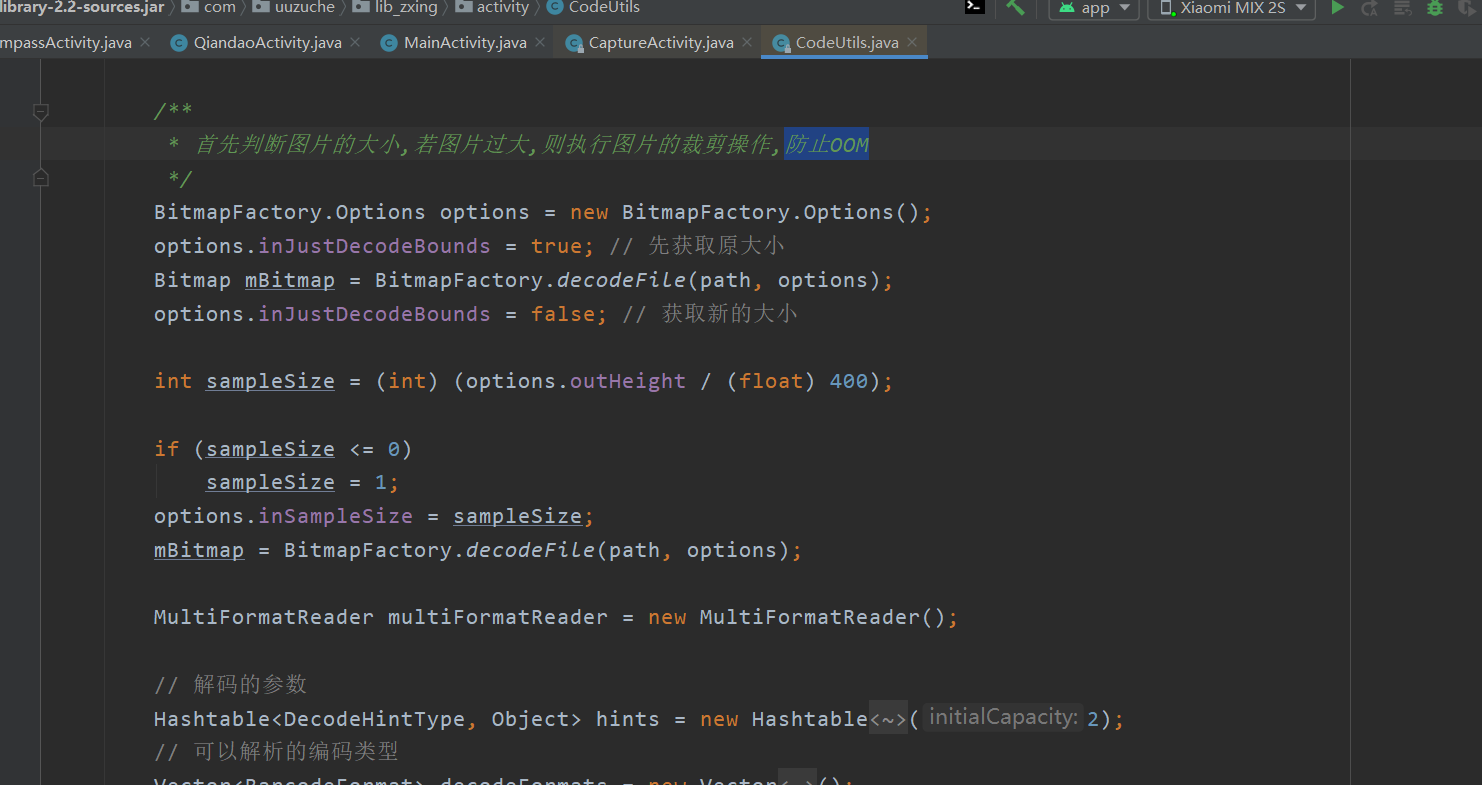This screenshot has width=1482, height=785.
Task: Expand the folded Hashtable diamond <~>
Action: tap(888, 719)
